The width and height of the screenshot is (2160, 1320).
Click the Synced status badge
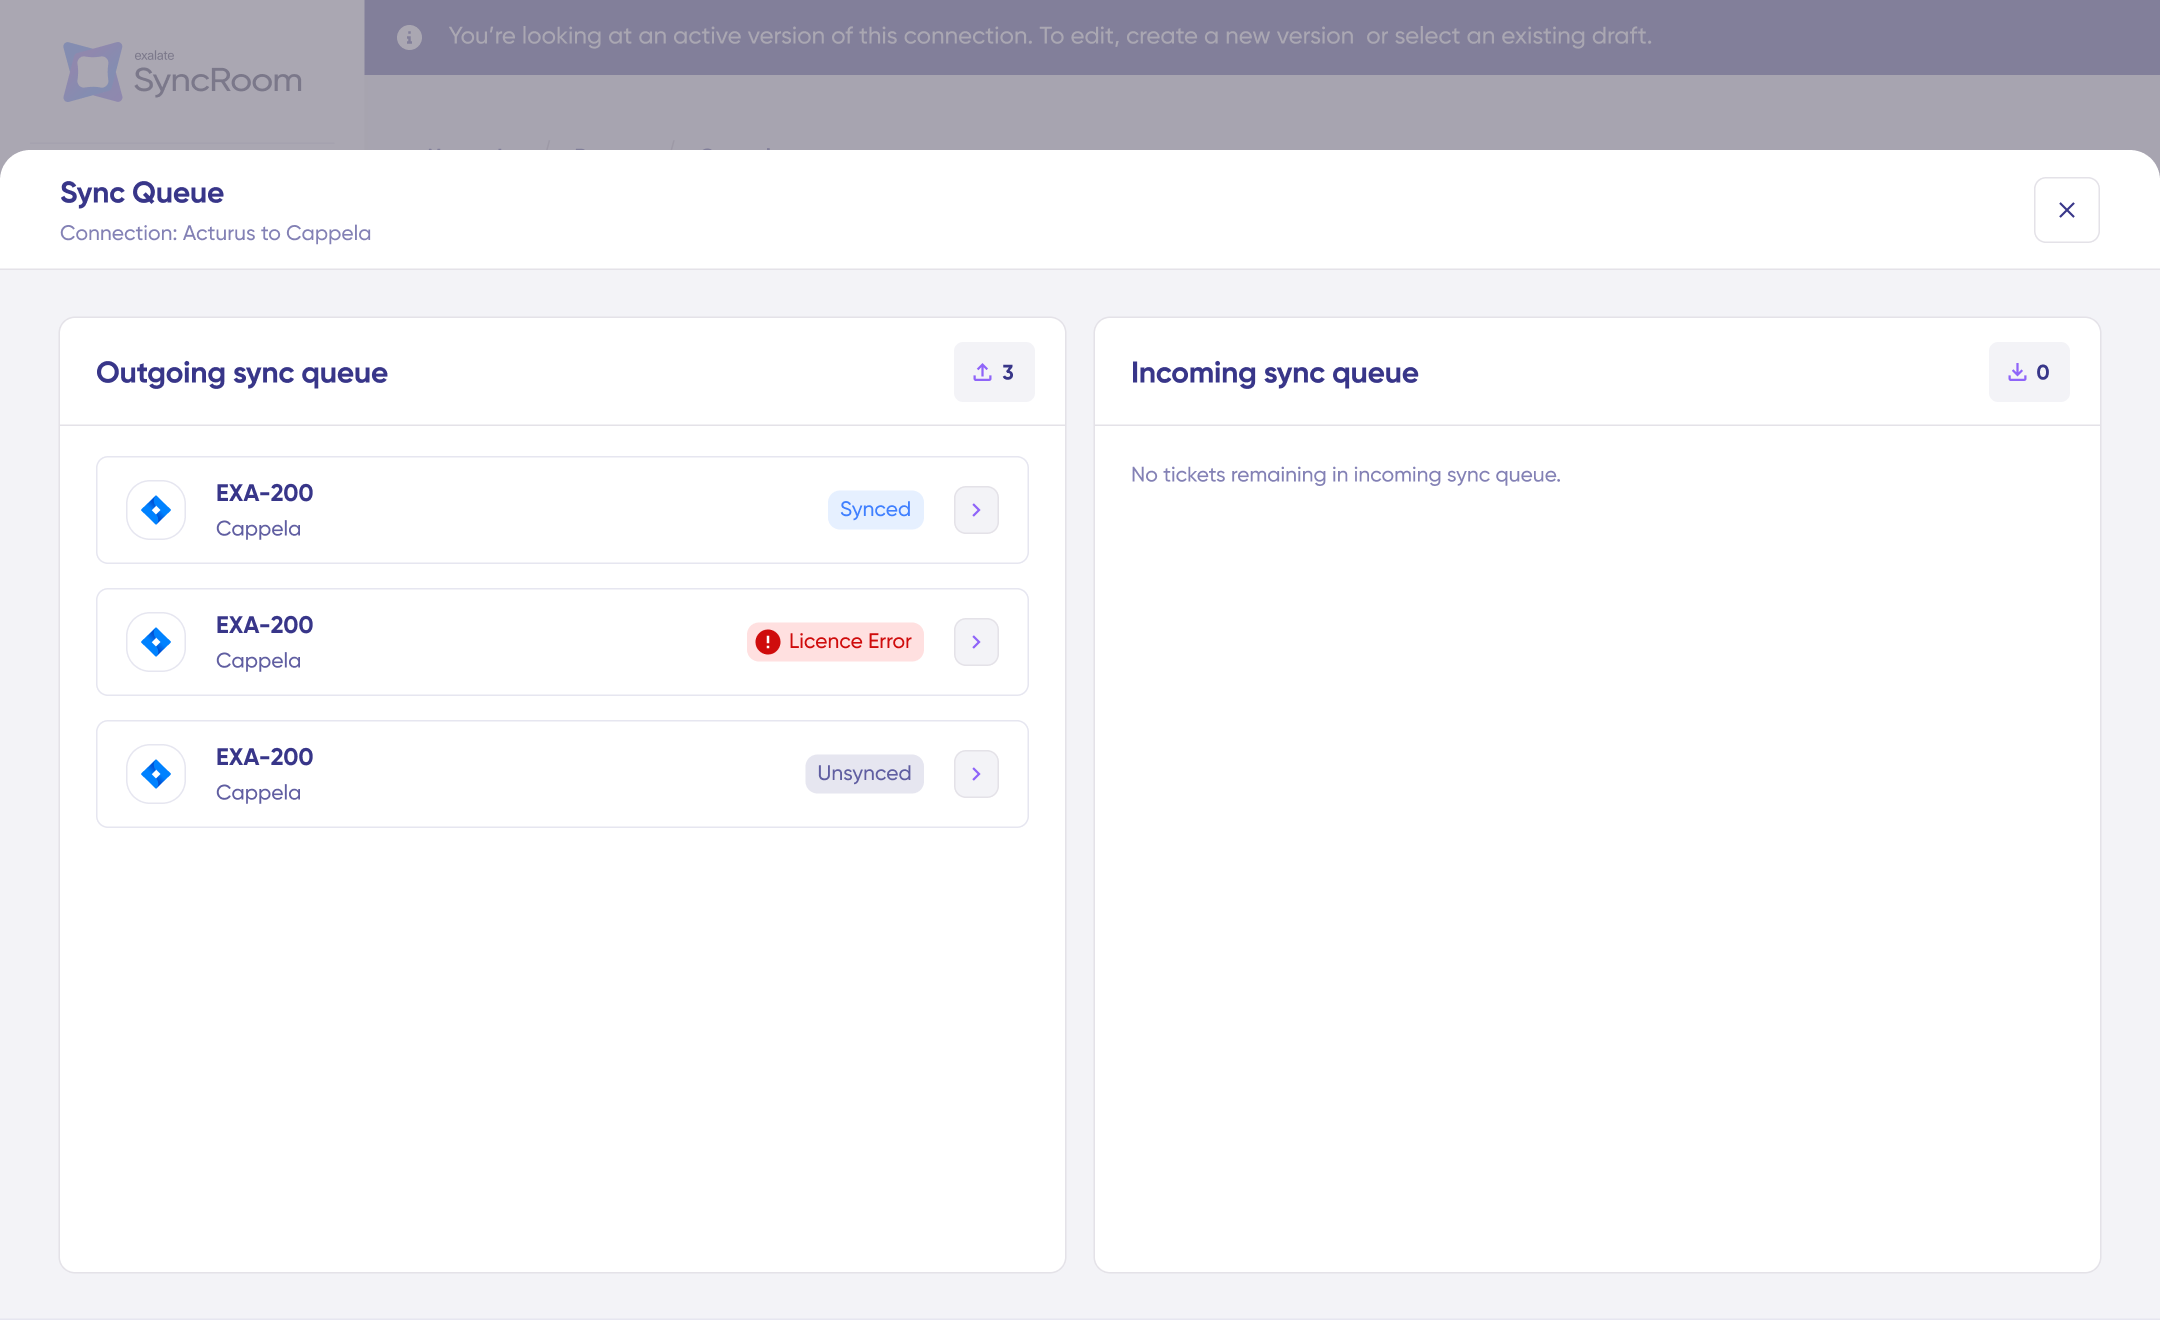tap(875, 510)
